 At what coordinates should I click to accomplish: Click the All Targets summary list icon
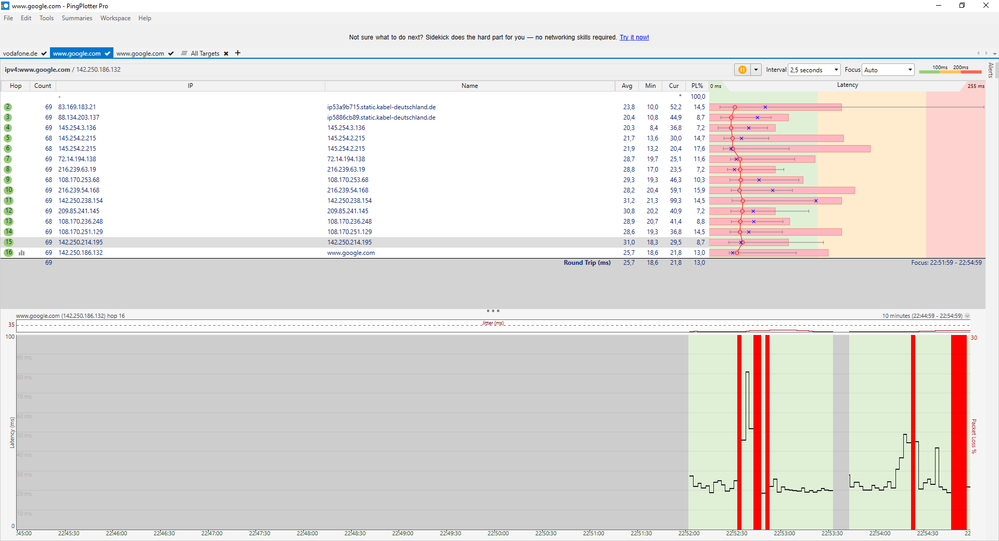[x=184, y=54]
